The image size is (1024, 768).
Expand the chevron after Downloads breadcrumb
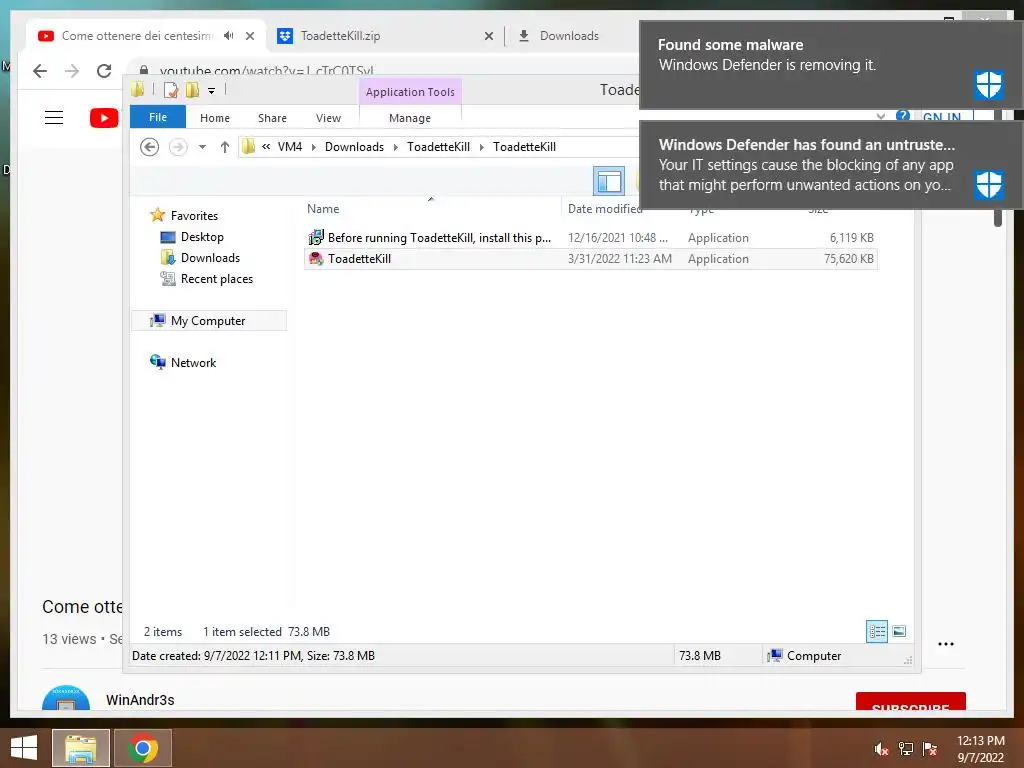tap(396, 147)
